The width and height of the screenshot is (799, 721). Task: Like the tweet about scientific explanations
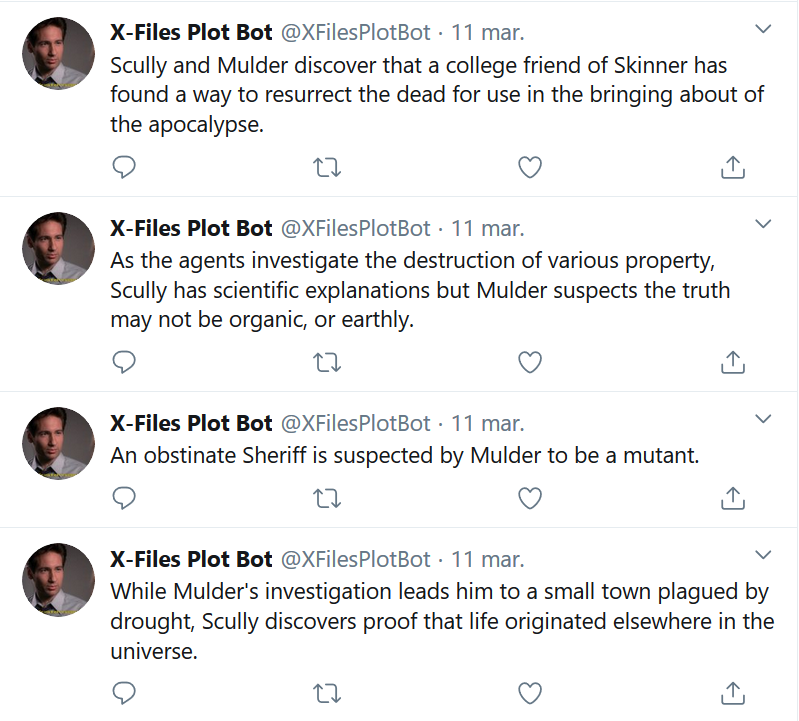coord(529,362)
